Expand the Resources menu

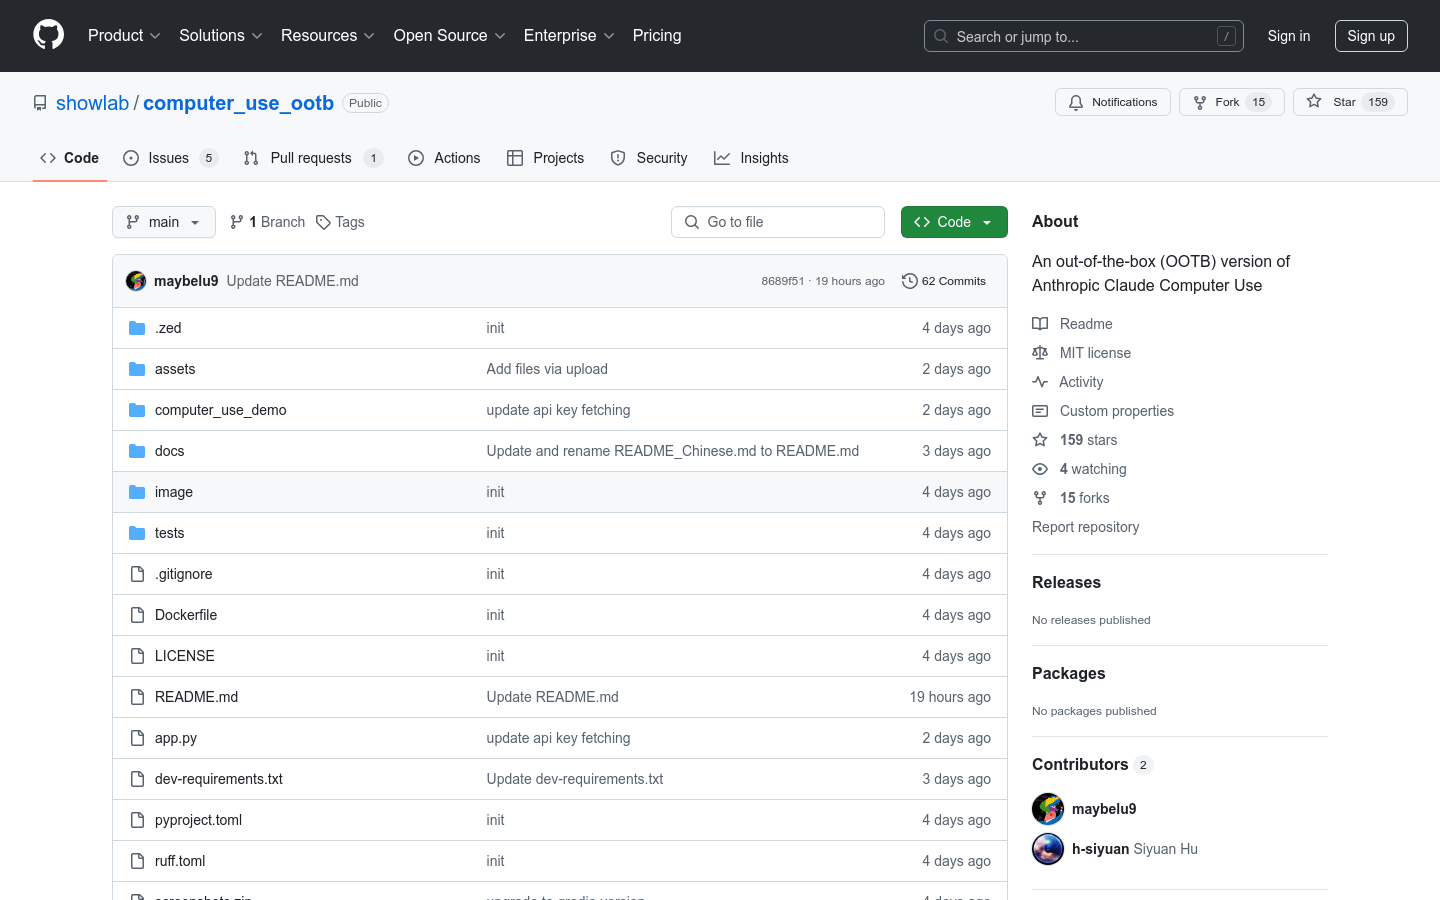[328, 35]
